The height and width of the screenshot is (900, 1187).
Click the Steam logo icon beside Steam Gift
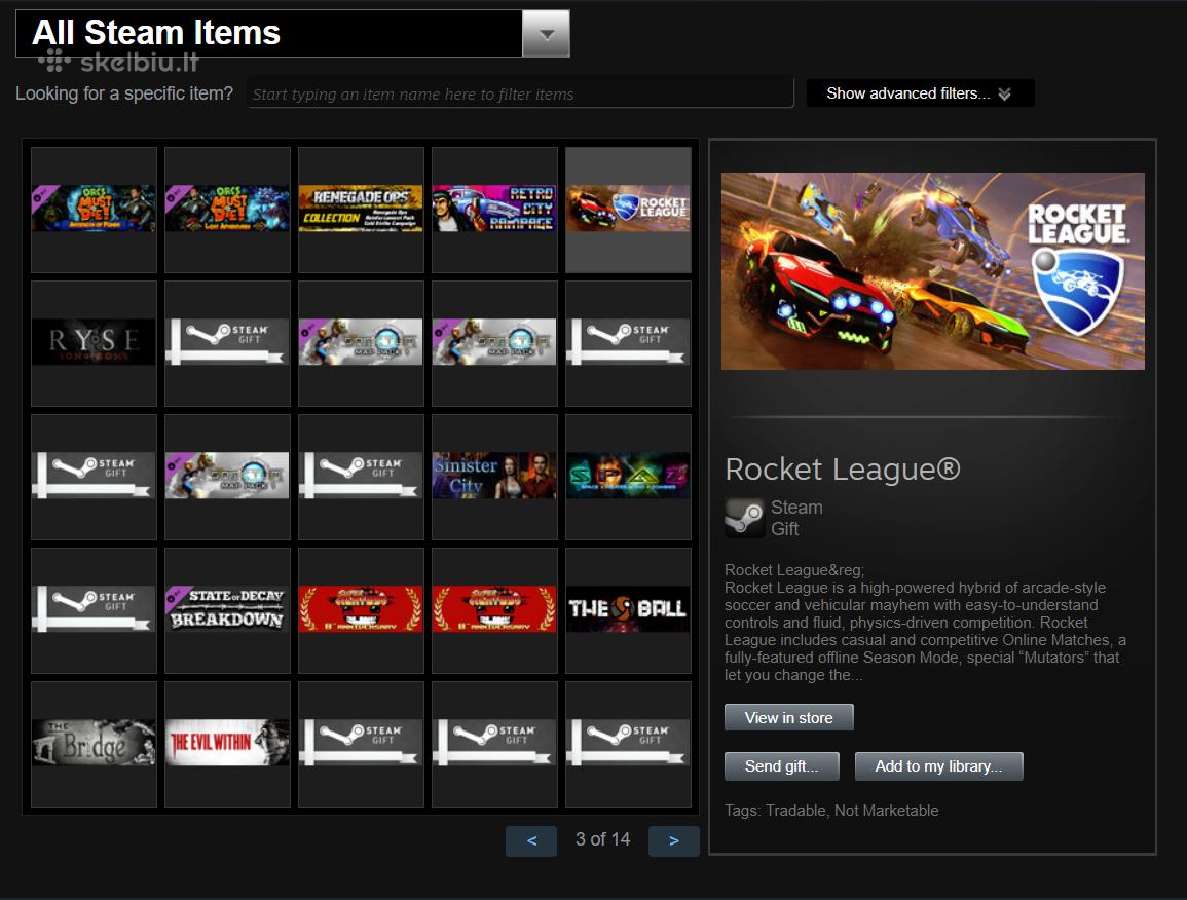click(745, 518)
